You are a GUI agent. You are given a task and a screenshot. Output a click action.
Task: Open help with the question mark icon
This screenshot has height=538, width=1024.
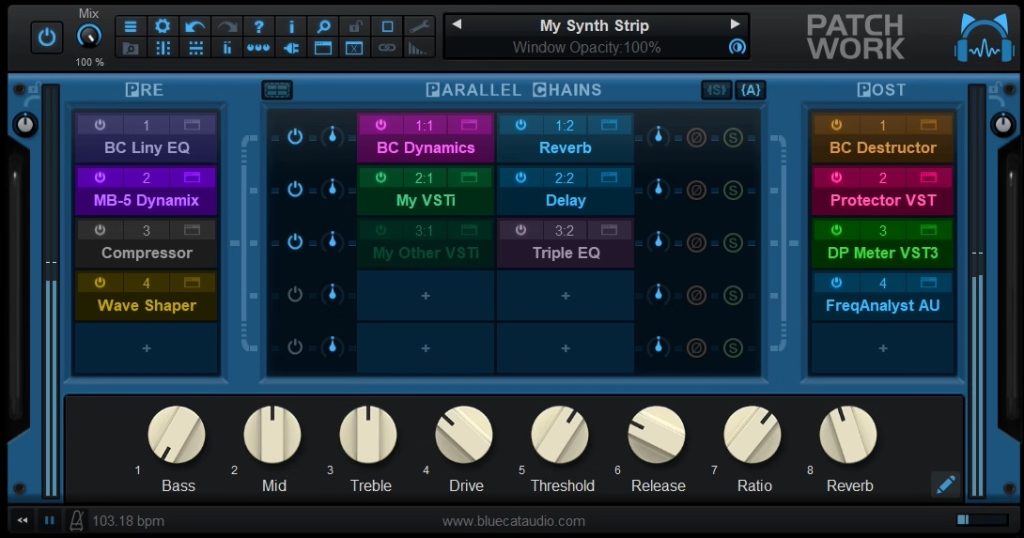pyautogui.click(x=258, y=26)
